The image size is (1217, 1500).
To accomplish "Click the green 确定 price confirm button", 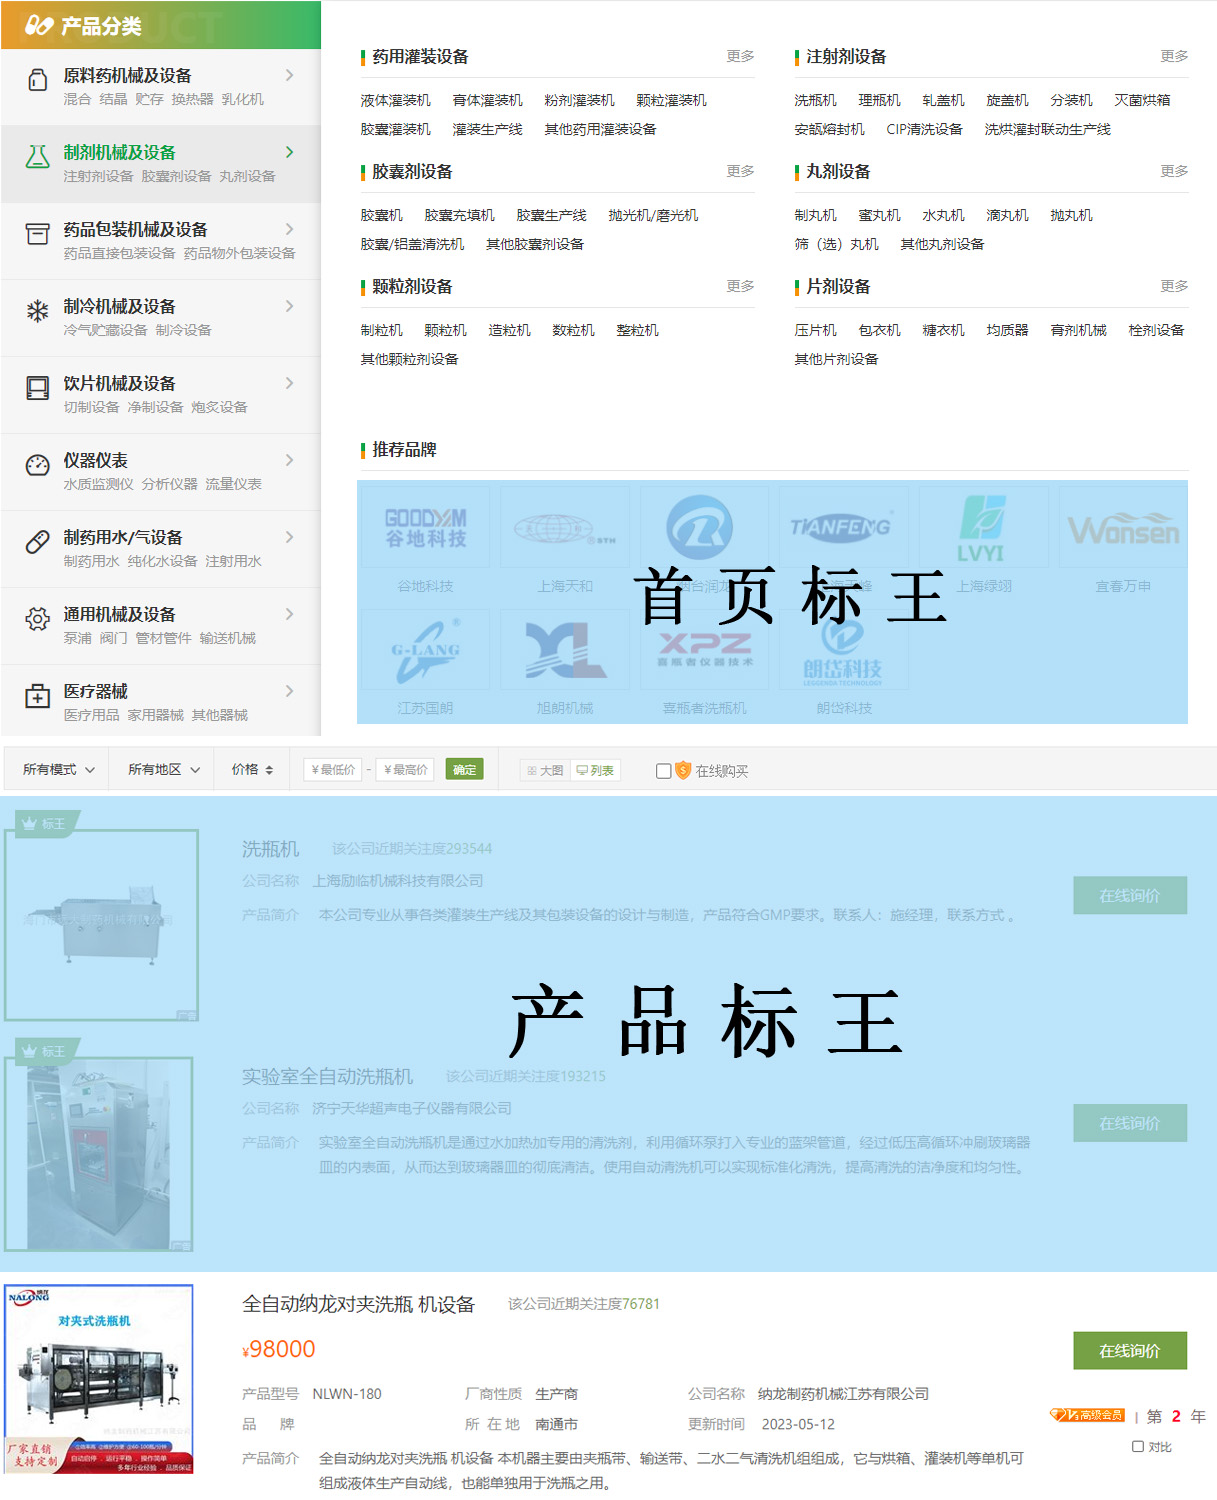I will coord(464,769).
